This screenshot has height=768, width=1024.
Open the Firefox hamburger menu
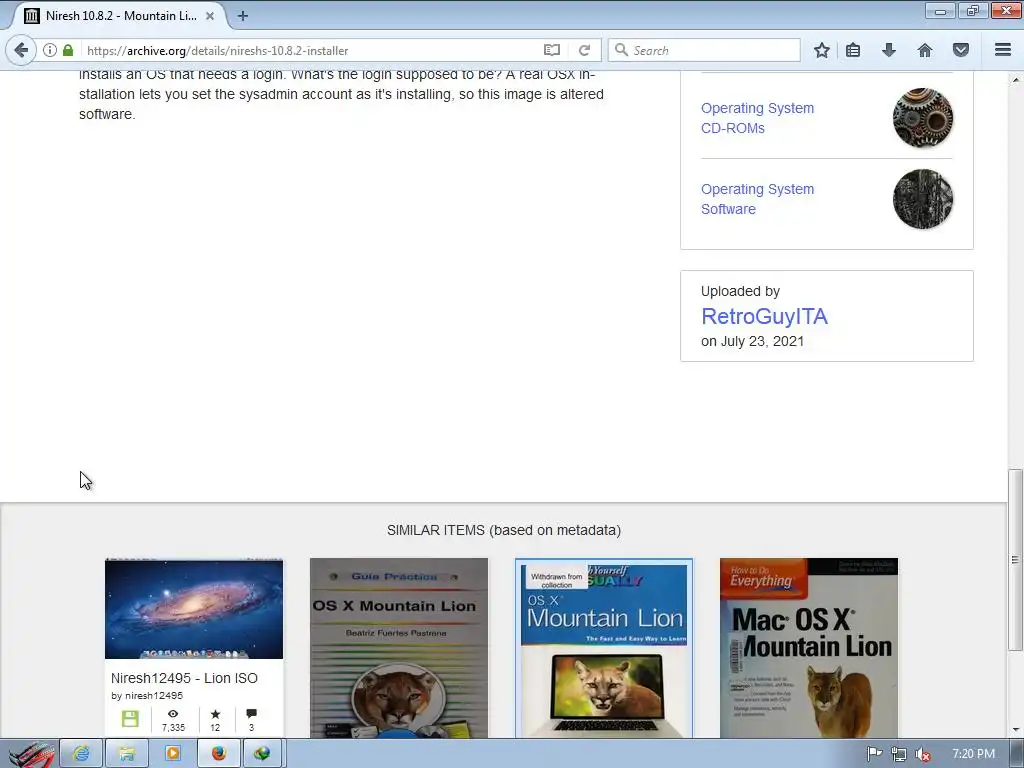pos(1003,50)
